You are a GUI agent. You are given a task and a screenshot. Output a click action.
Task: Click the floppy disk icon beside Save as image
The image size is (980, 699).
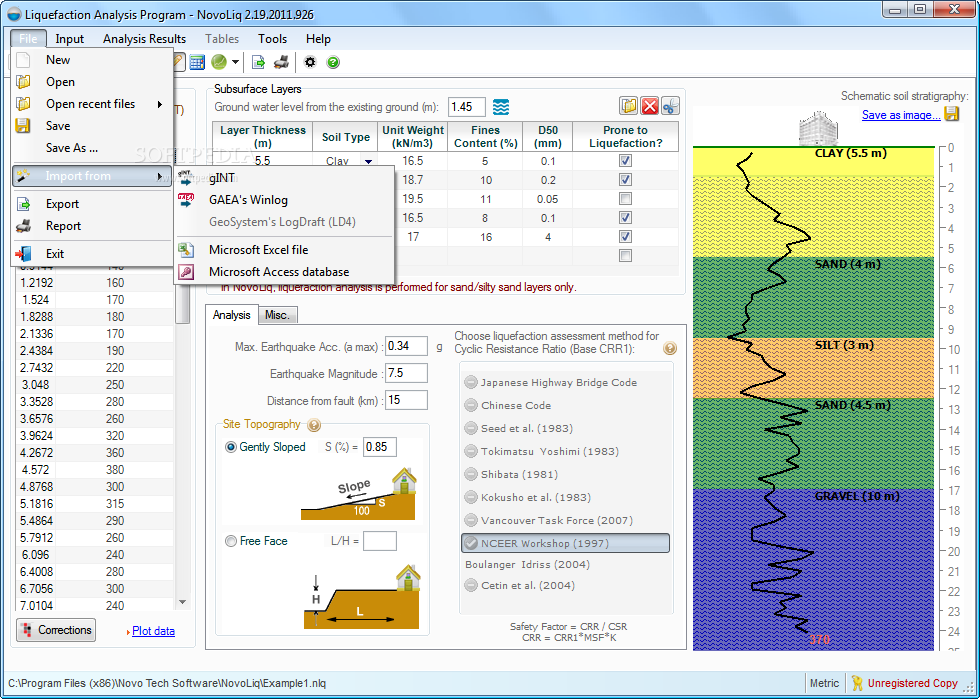(951, 114)
